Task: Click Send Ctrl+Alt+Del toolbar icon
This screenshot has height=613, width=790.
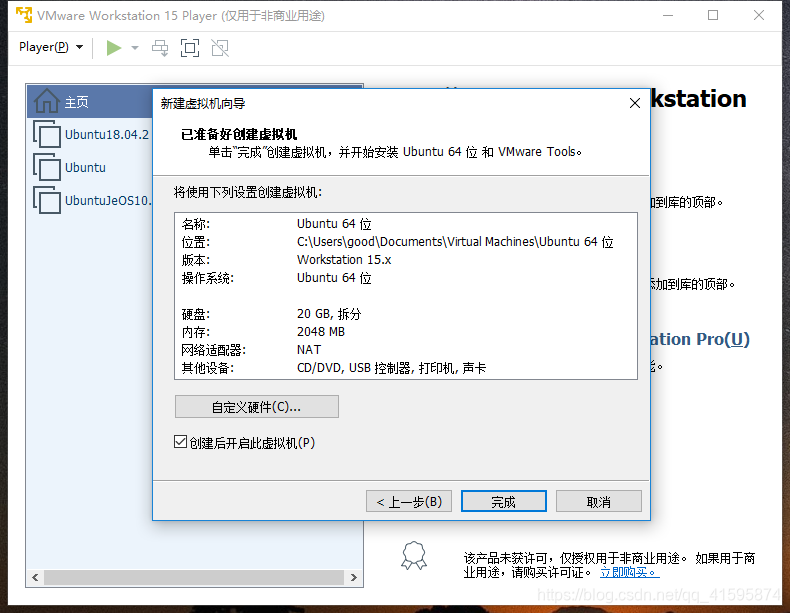Action: (160, 48)
